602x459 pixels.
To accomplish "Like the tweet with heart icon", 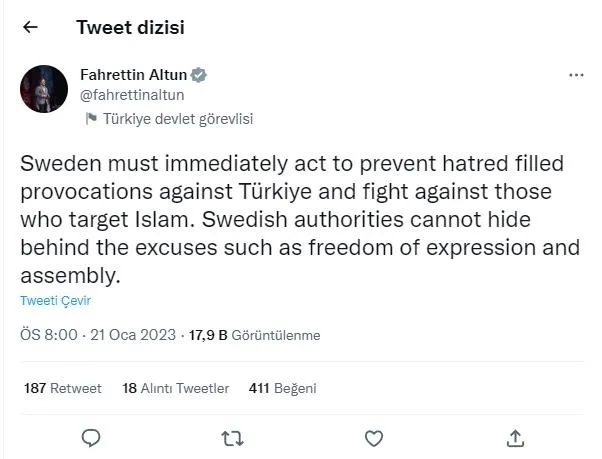I will (x=374, y=437).
